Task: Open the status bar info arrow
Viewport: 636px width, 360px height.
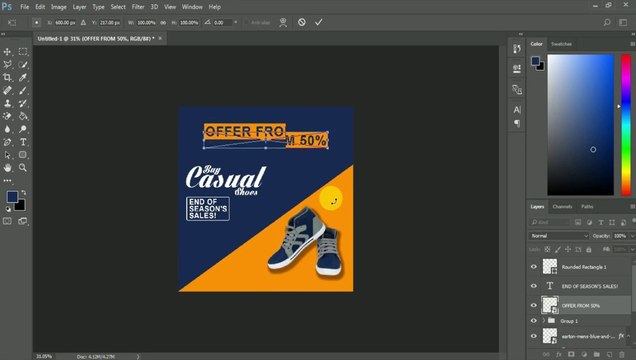Action: (x=138, y=357)
